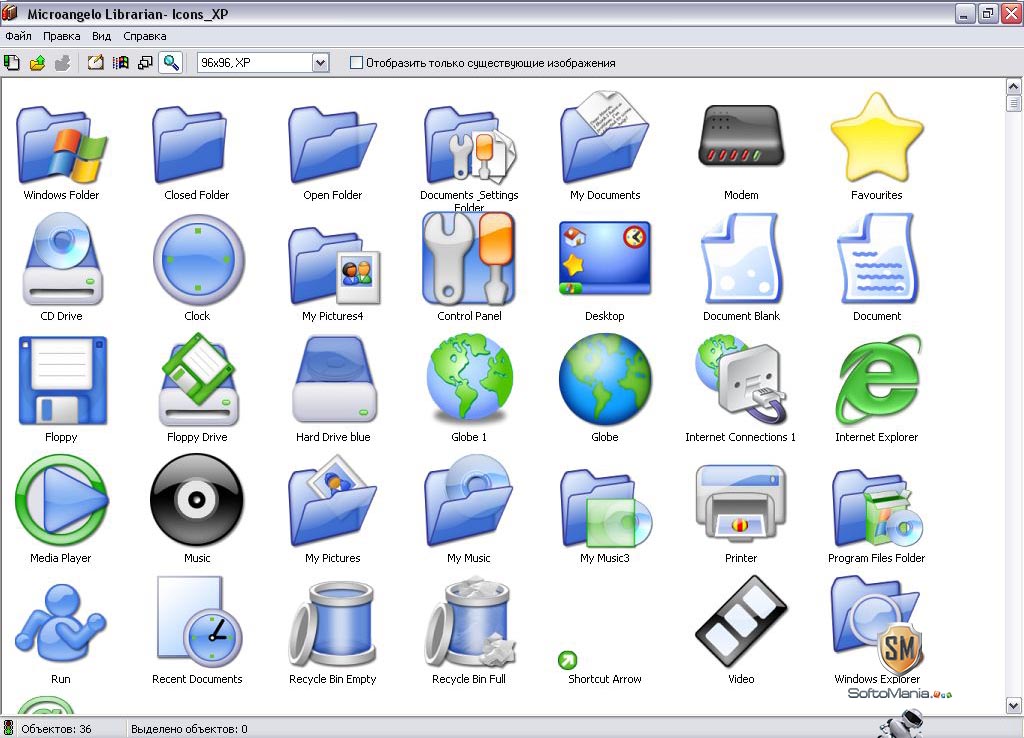The width and height of the screenshot is (1024, 738).
Task: Click the edit image pencil toolbar icon
Action: tap(95, 63)
